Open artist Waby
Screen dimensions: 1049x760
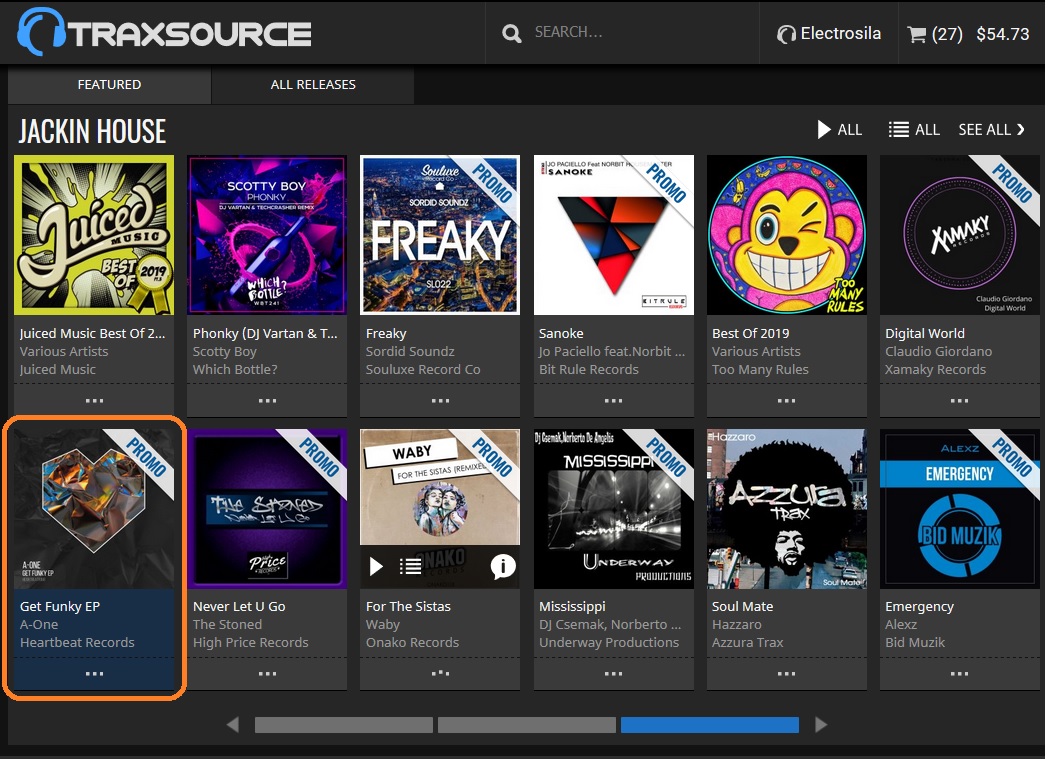383,624
